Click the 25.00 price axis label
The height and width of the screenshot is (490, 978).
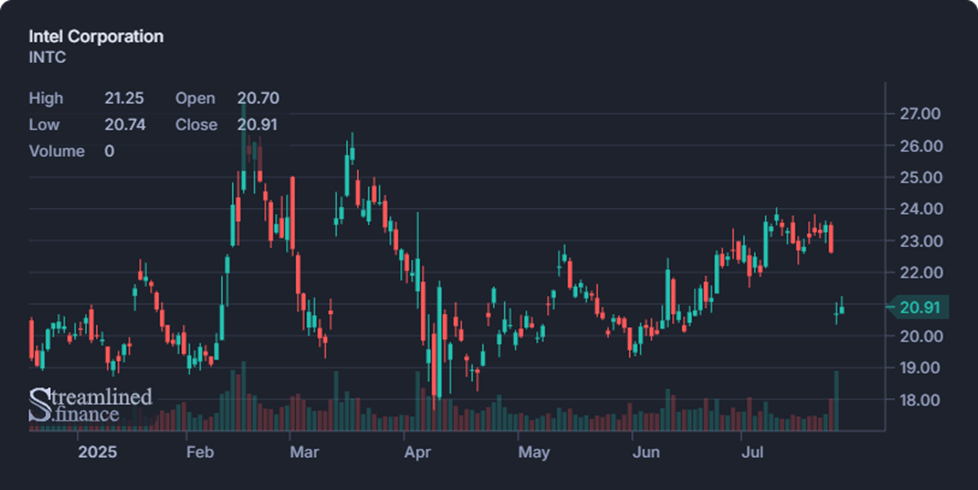coord(920,178)
